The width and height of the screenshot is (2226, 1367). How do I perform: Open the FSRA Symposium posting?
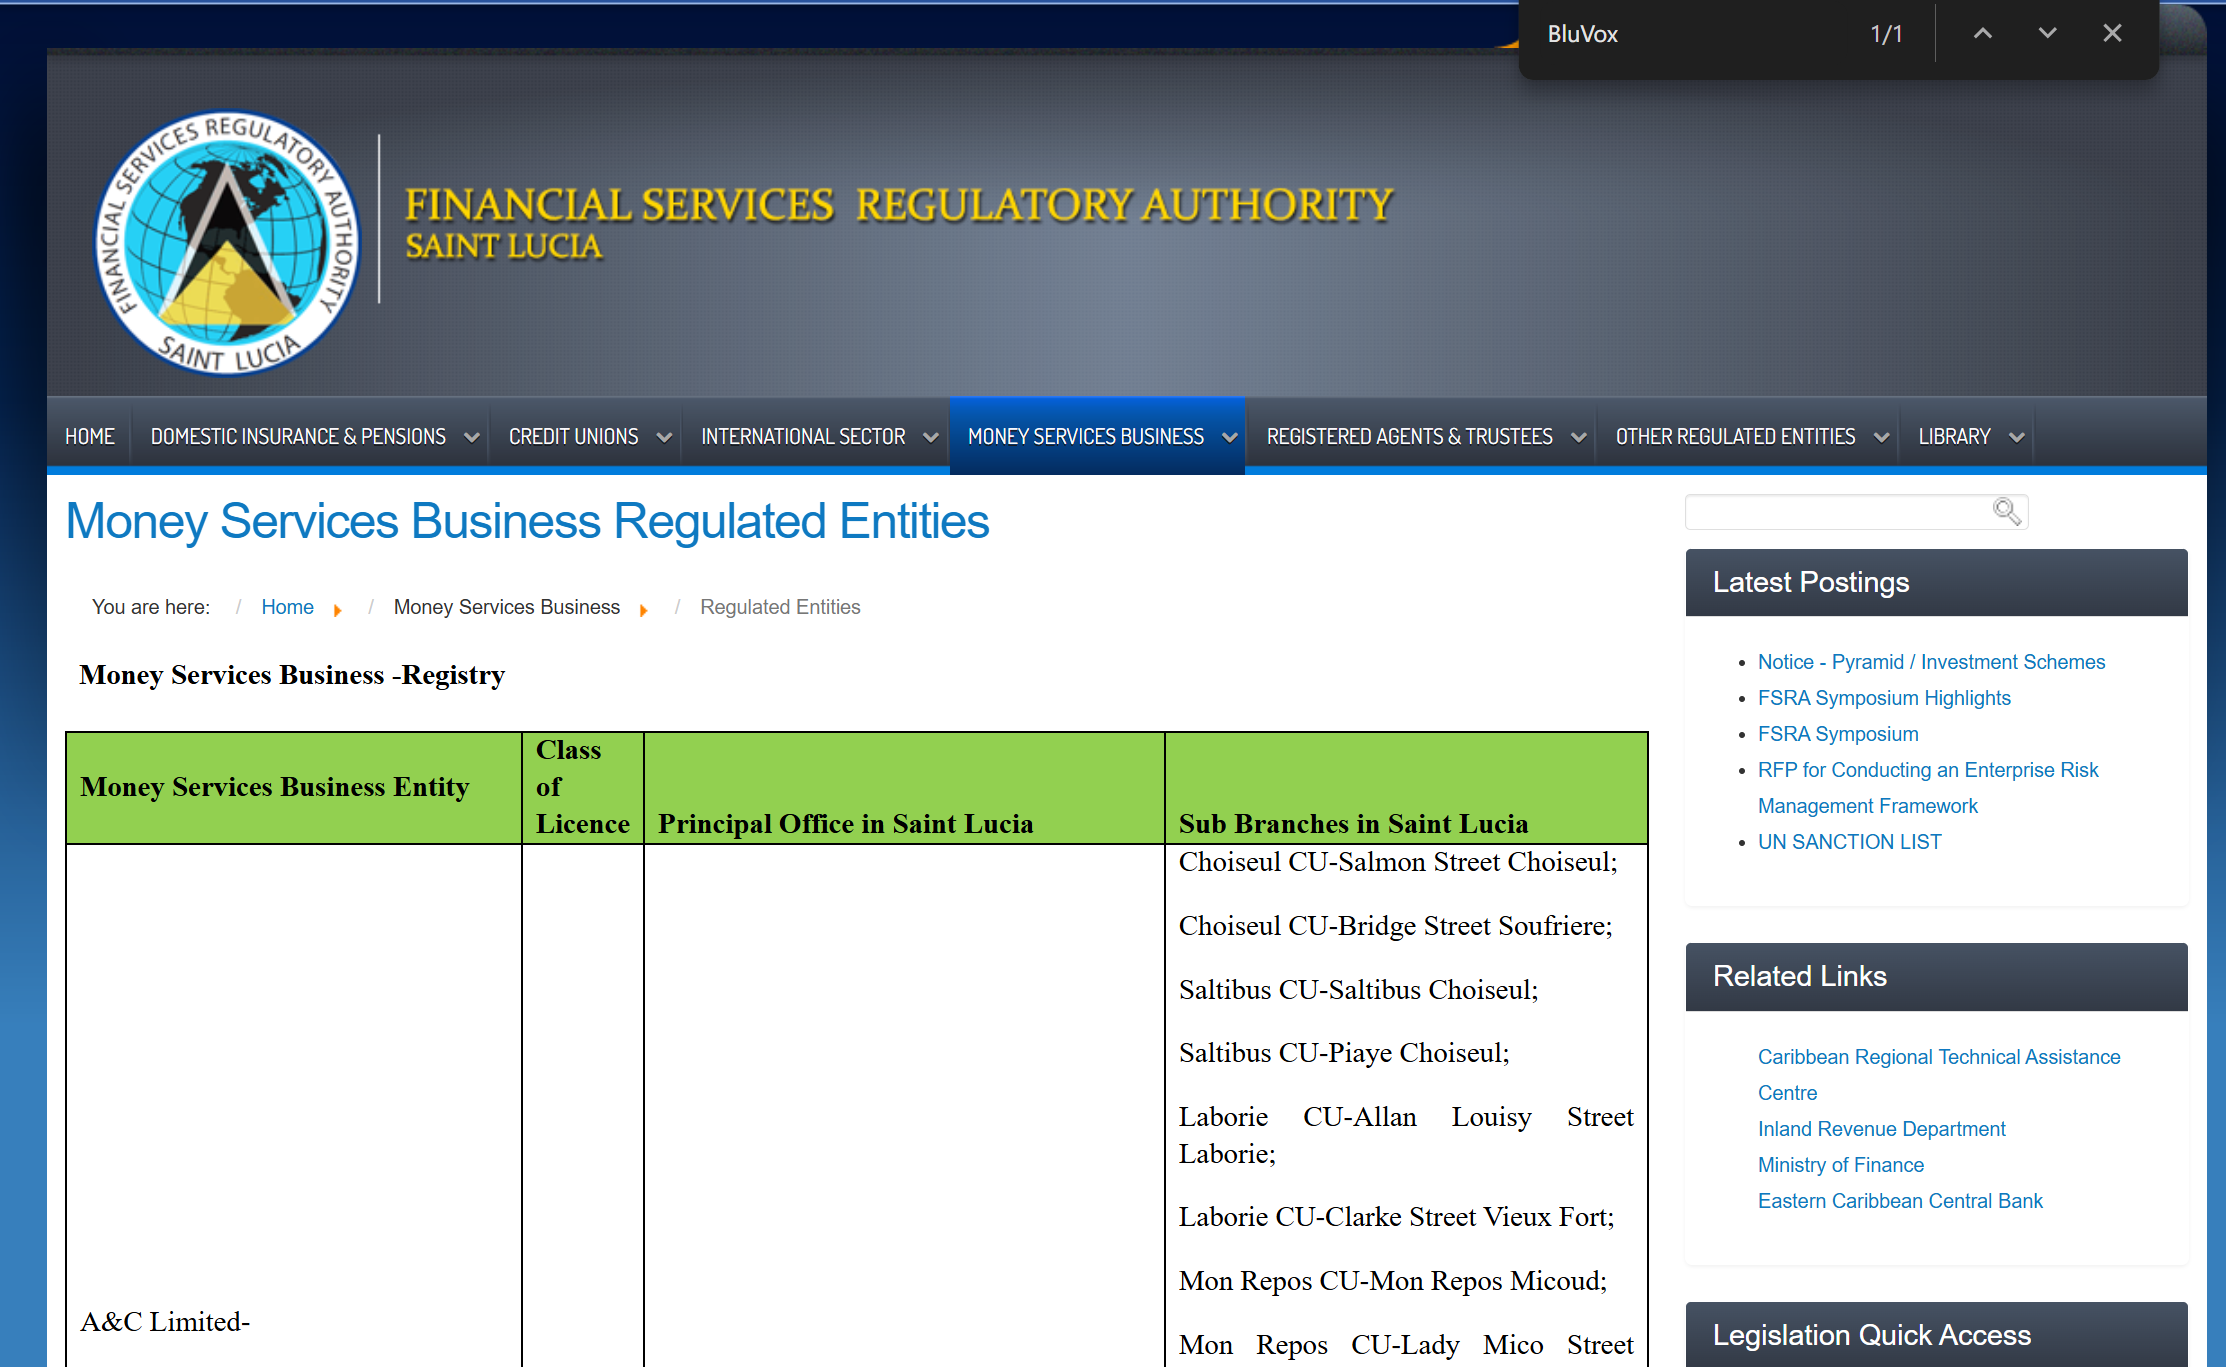(1838, 734)
